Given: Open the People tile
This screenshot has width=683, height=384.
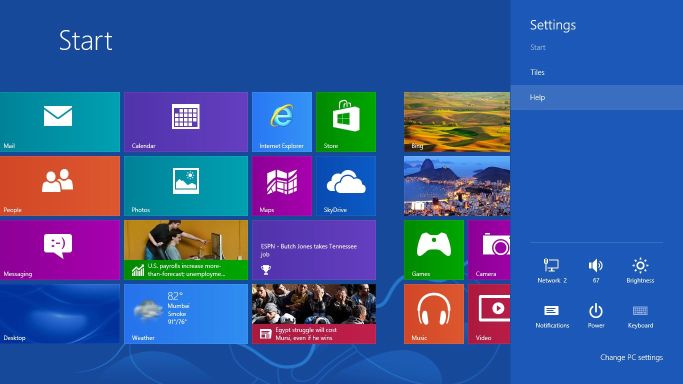Looking at the screenshot, I should (60, 186).
